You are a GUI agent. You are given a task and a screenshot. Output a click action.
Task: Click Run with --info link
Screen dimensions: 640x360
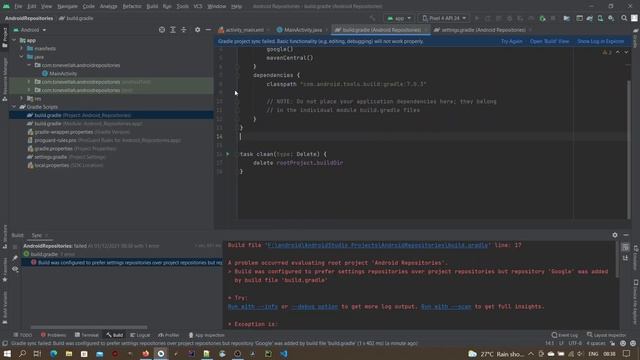pos(253,307)
